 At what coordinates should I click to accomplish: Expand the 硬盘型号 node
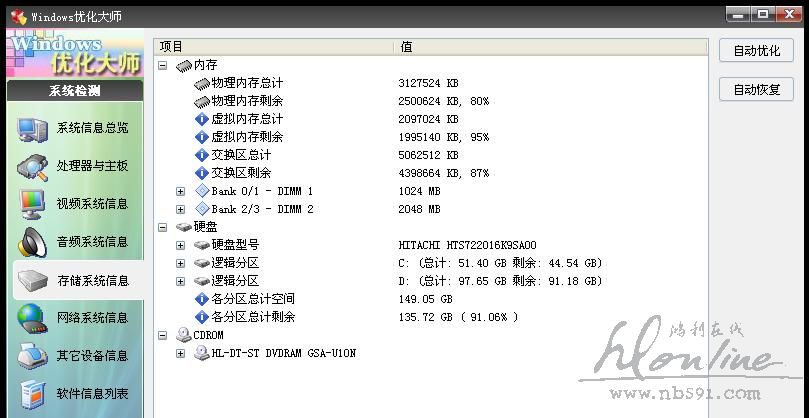coord(180,245)
